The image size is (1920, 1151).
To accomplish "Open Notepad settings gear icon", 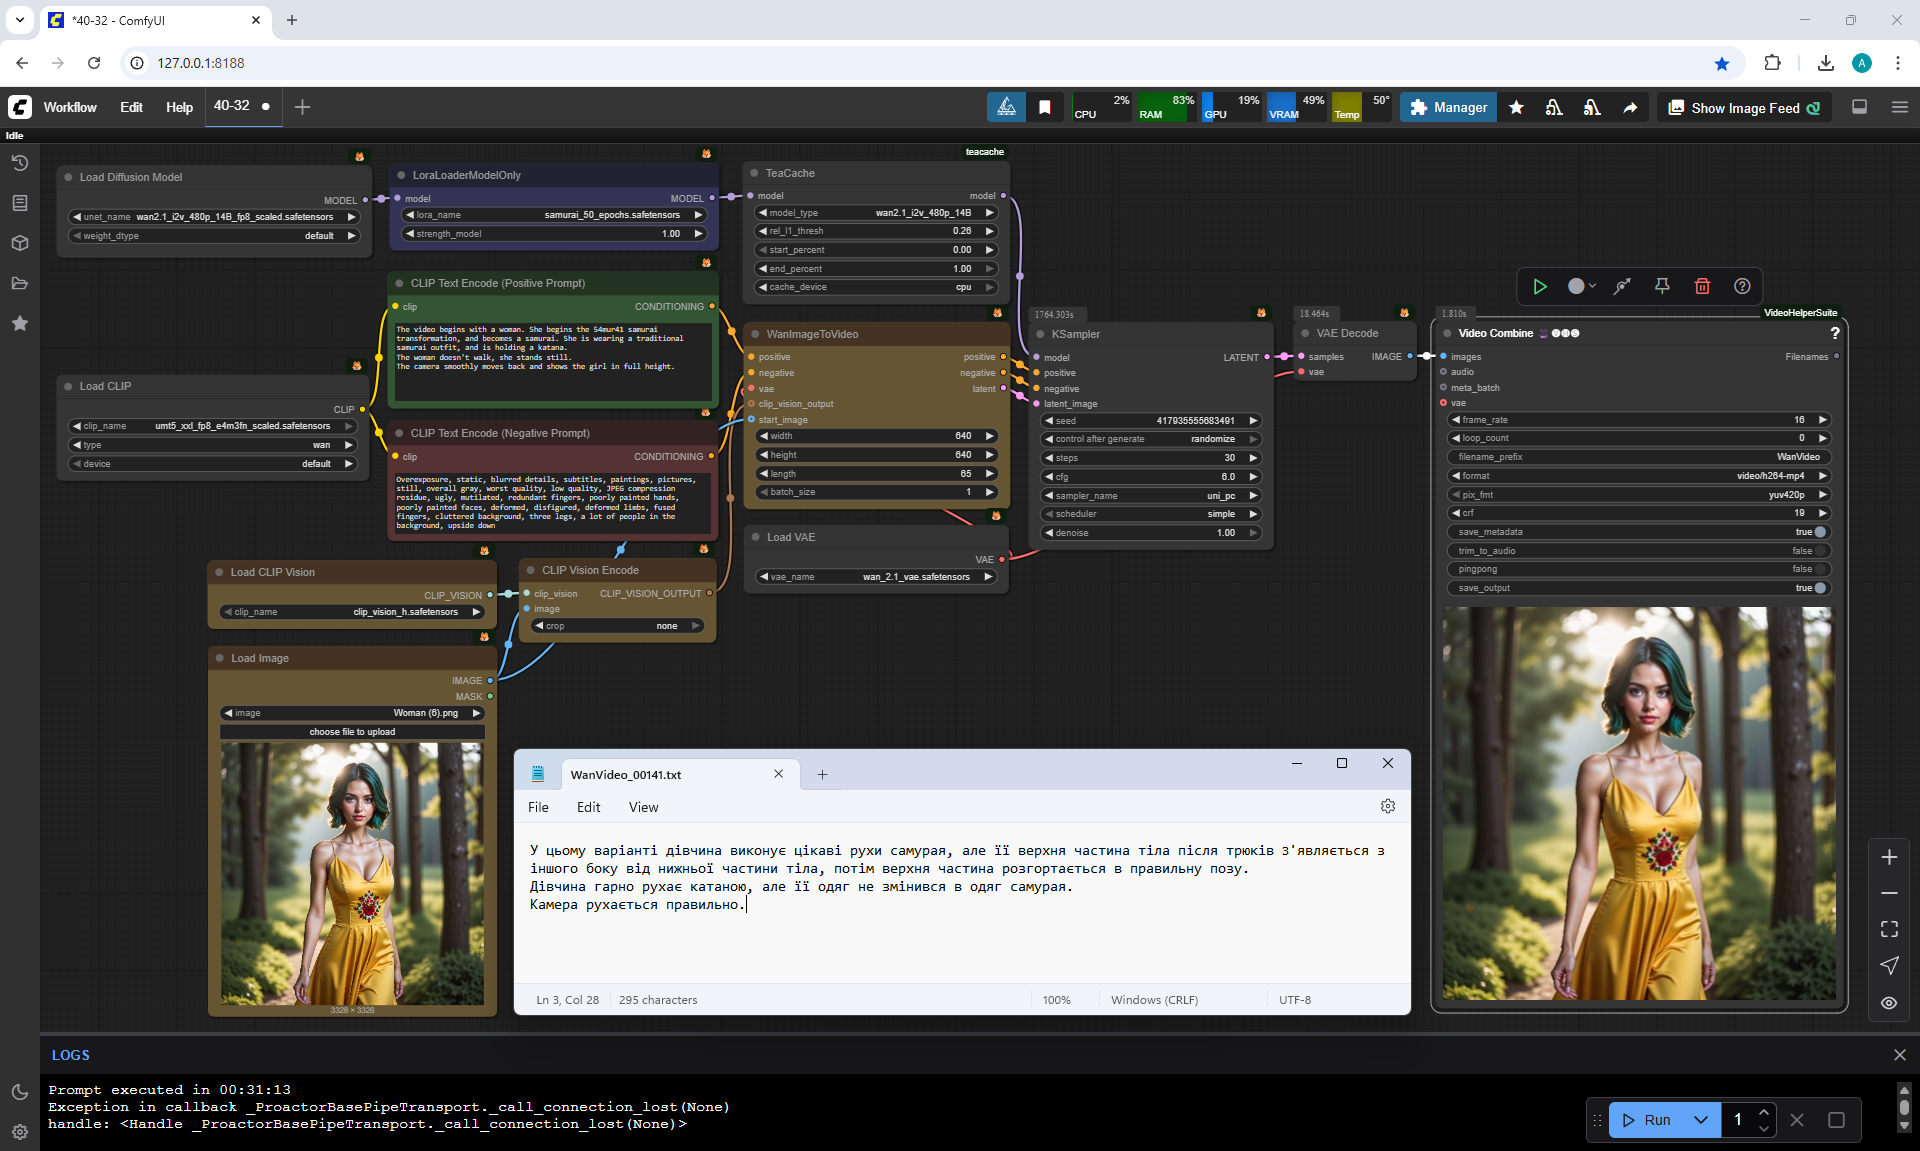I will [1387, 806].
